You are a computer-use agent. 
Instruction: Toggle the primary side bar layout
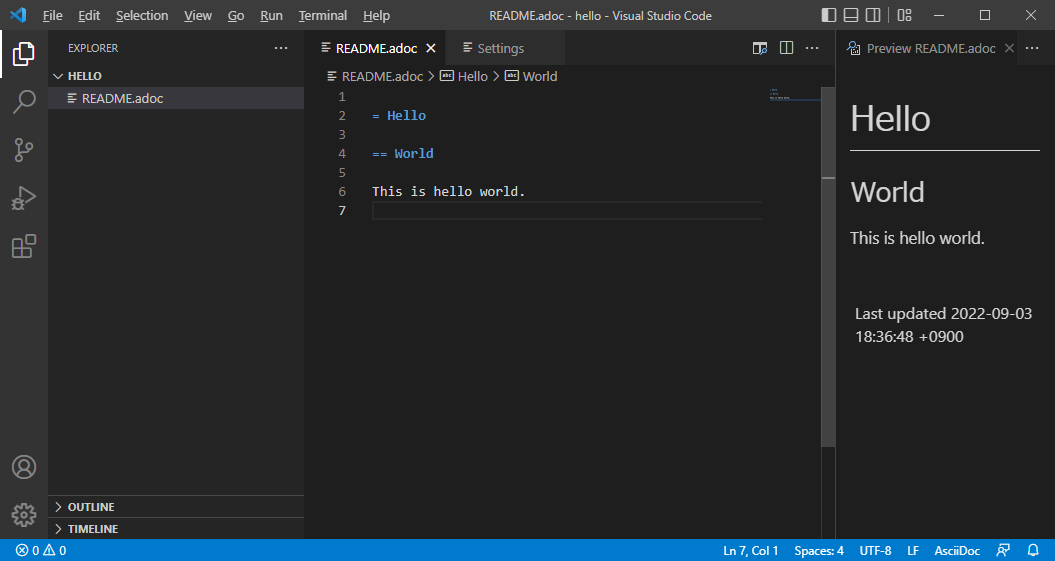[x=829, y=15]
